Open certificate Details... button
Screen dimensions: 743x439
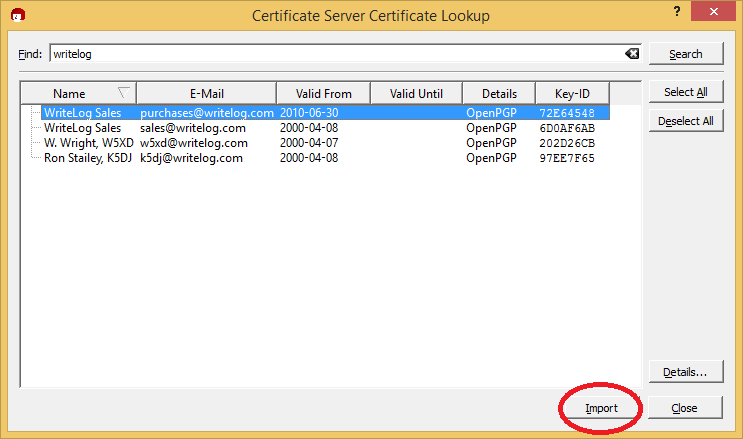click(686, 372)
